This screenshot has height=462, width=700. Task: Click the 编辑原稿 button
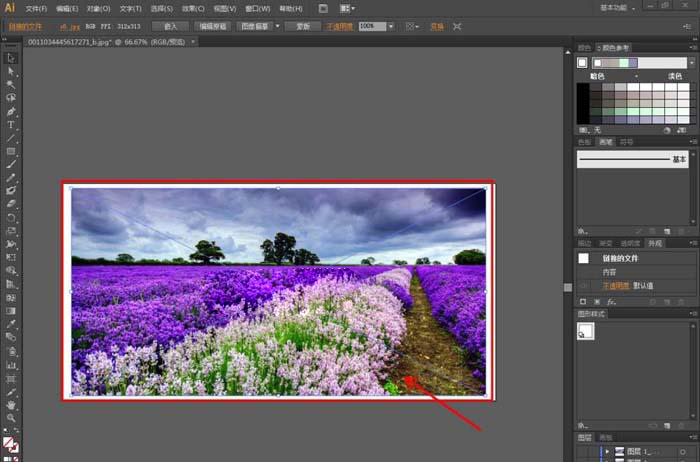[211, 25]
